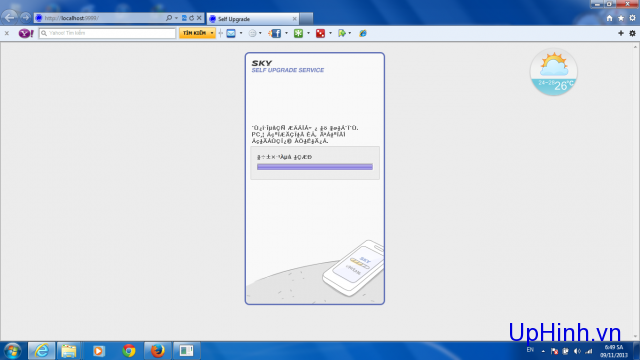
Task: Click the green arrow document toolbar icon
Action: click(342, 33)
